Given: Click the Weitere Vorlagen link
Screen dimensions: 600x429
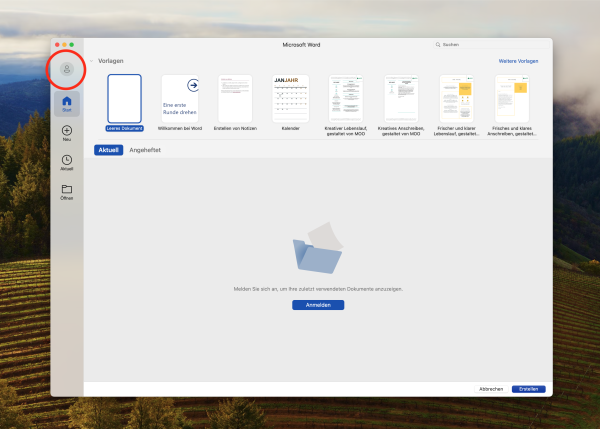Looking at the screenshot, I should pyautogui.click(x=519, y=61).
